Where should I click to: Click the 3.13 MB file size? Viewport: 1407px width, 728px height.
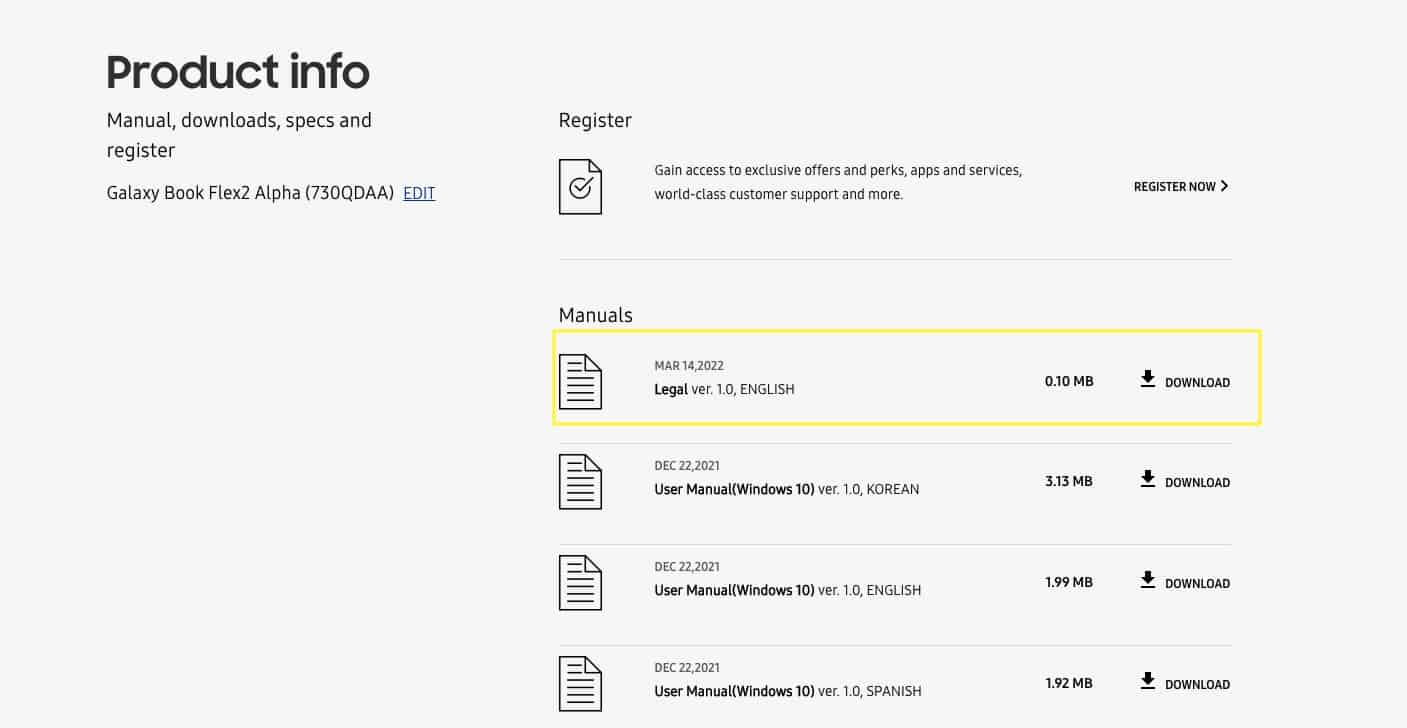pos(1069,481)
